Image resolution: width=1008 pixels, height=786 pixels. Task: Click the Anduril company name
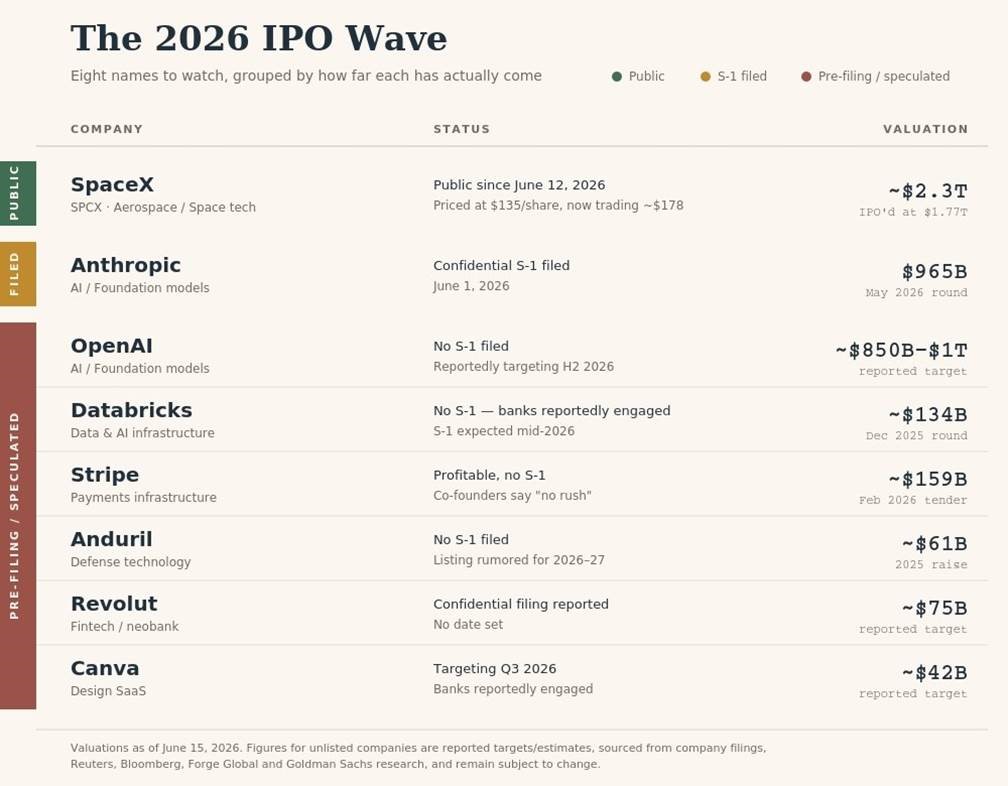click(111, 539)
